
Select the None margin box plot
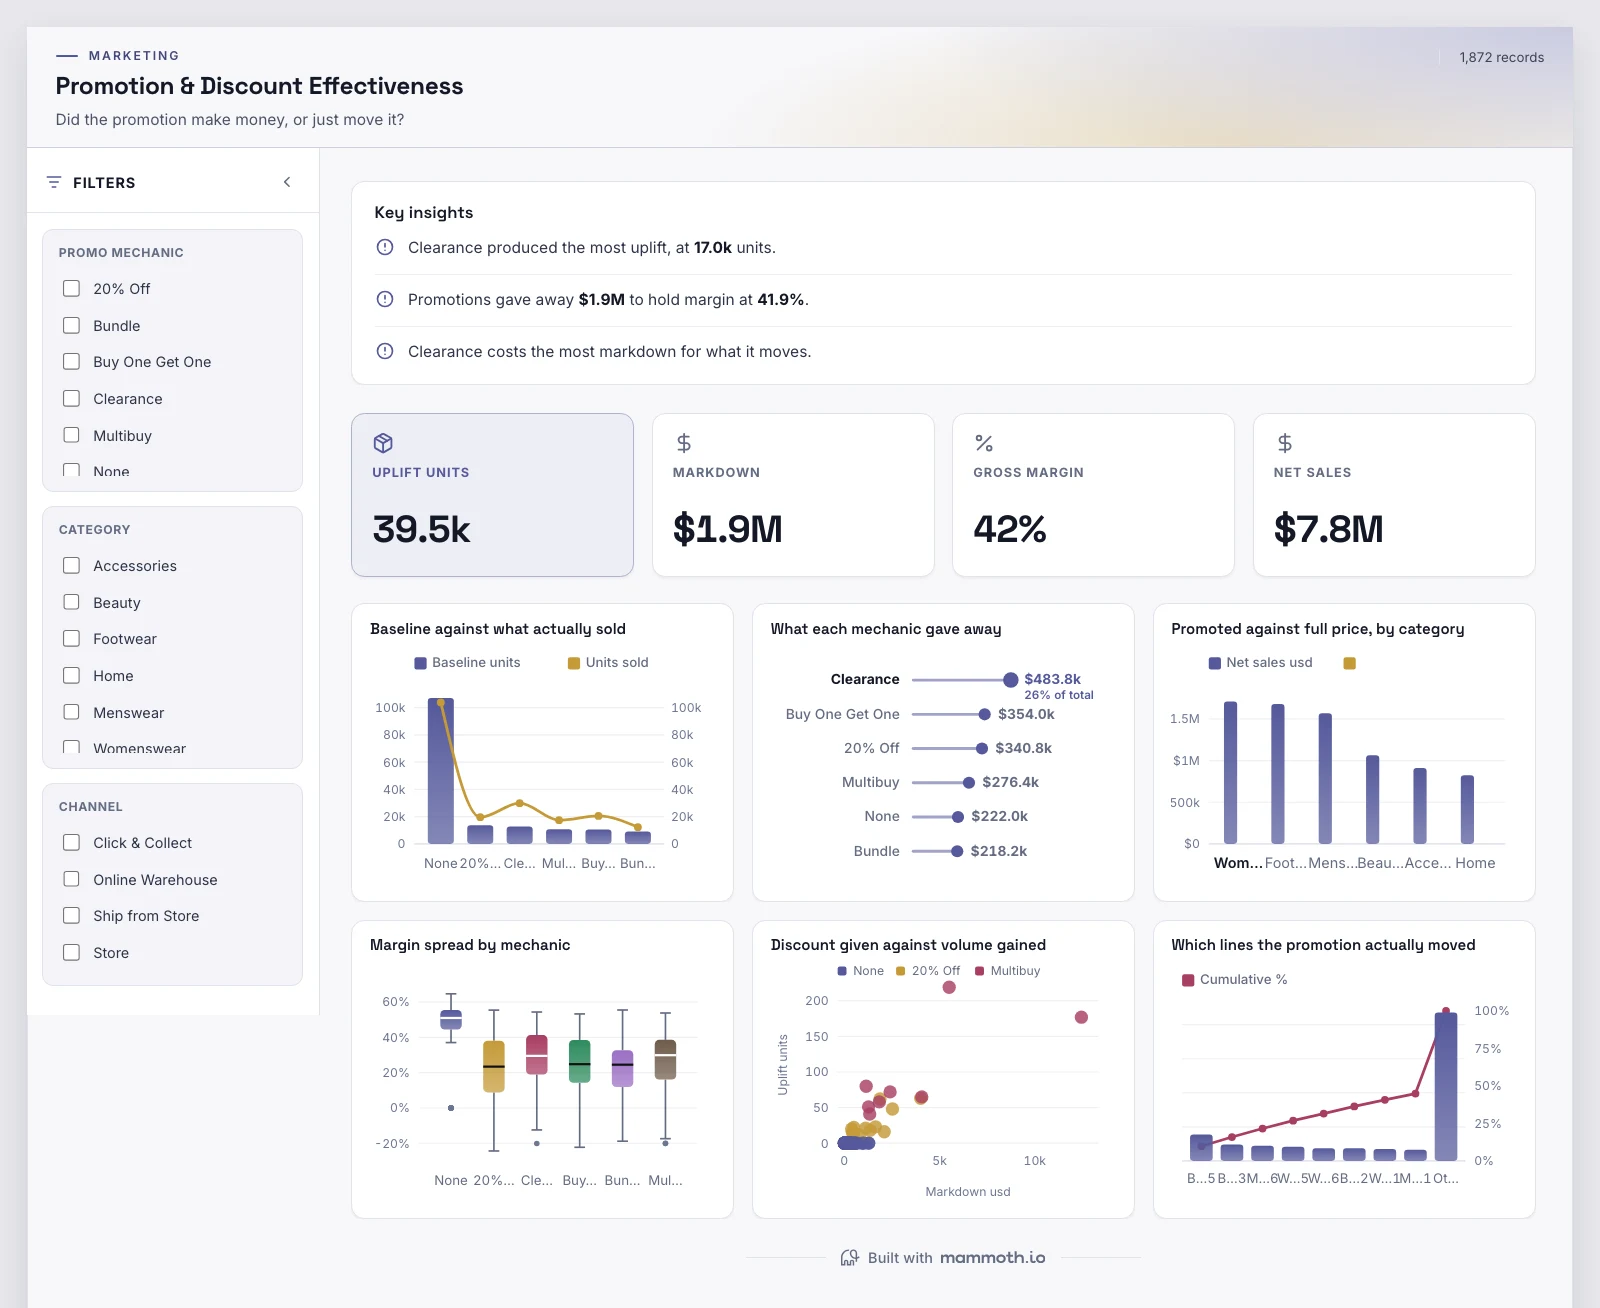[451, 1019]
